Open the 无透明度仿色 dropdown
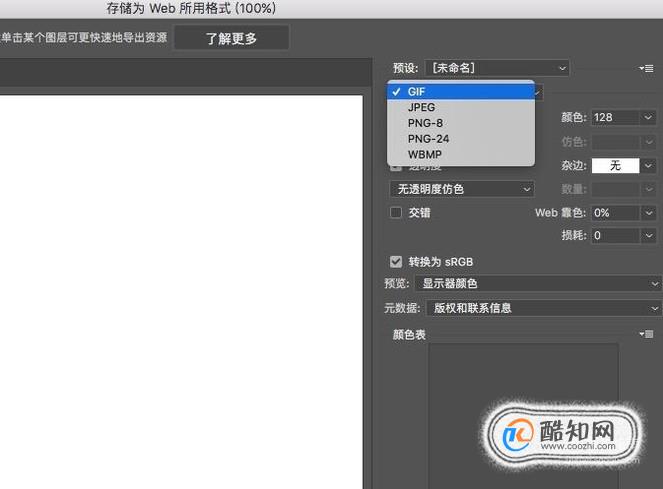 462,189
